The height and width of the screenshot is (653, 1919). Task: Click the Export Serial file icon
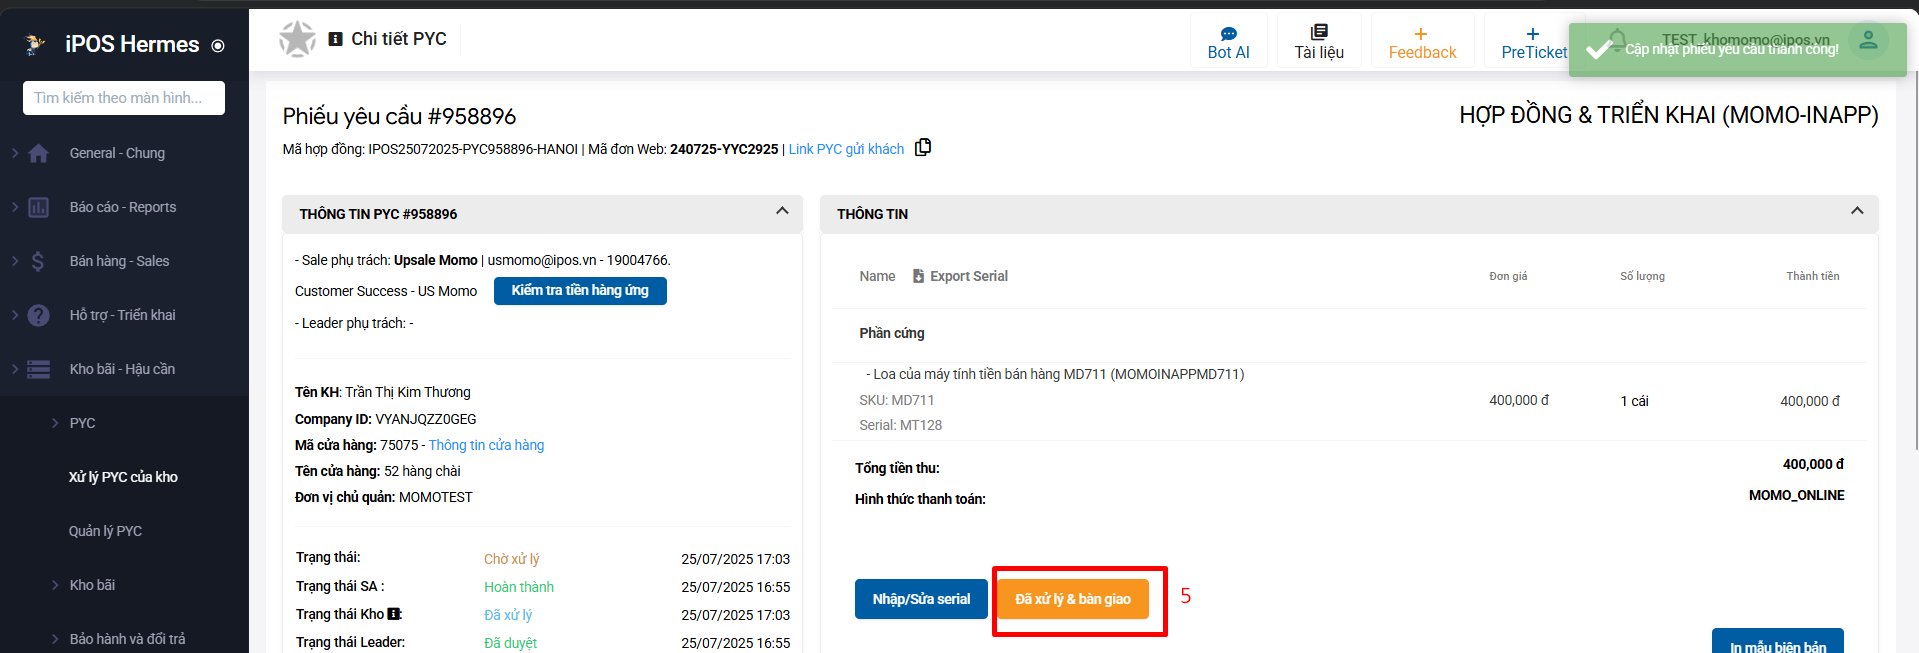[x=918, y=276]
